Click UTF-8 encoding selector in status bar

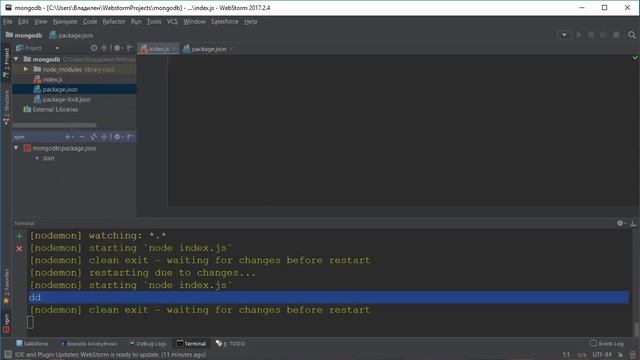coord(602,355)
